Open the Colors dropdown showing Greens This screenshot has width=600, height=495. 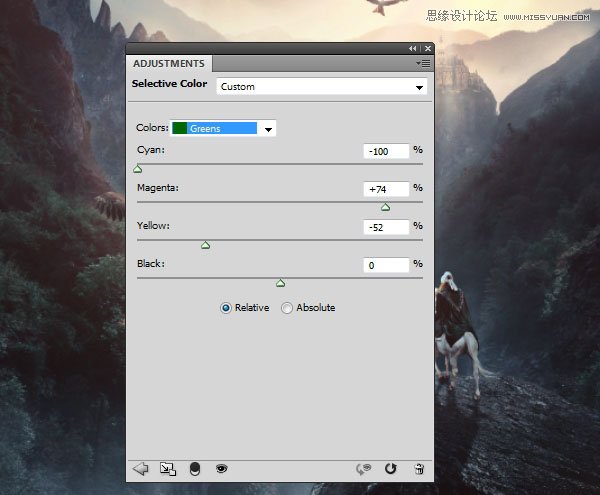coord(223,129)
